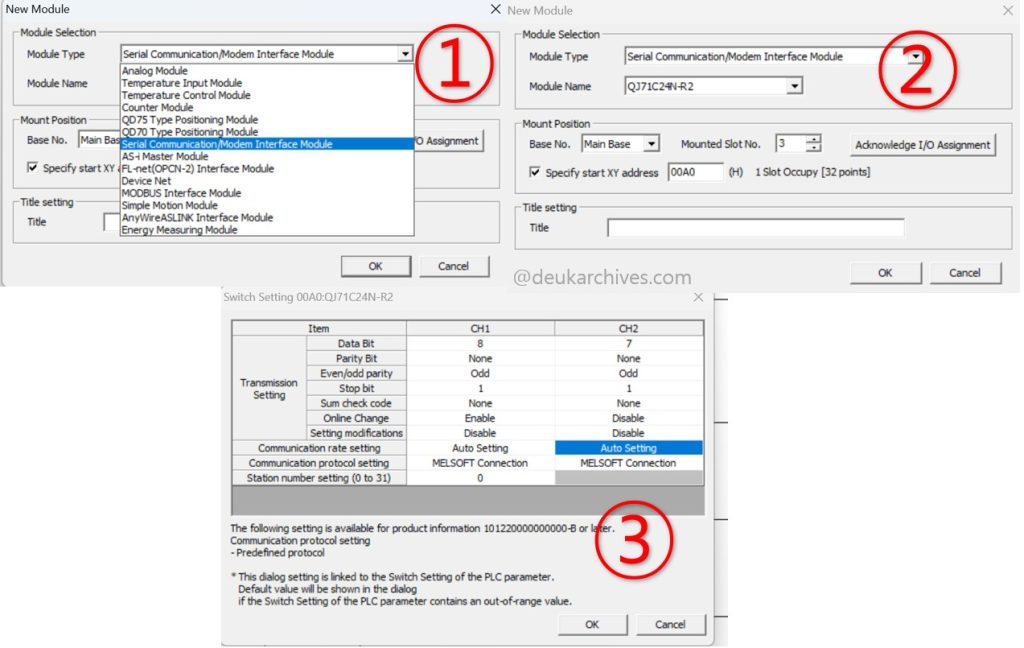Select FL-net(OPCN-2) Interface Module
The height and width of the screenshot is (648, 1024).
click(x=267, y=169)
